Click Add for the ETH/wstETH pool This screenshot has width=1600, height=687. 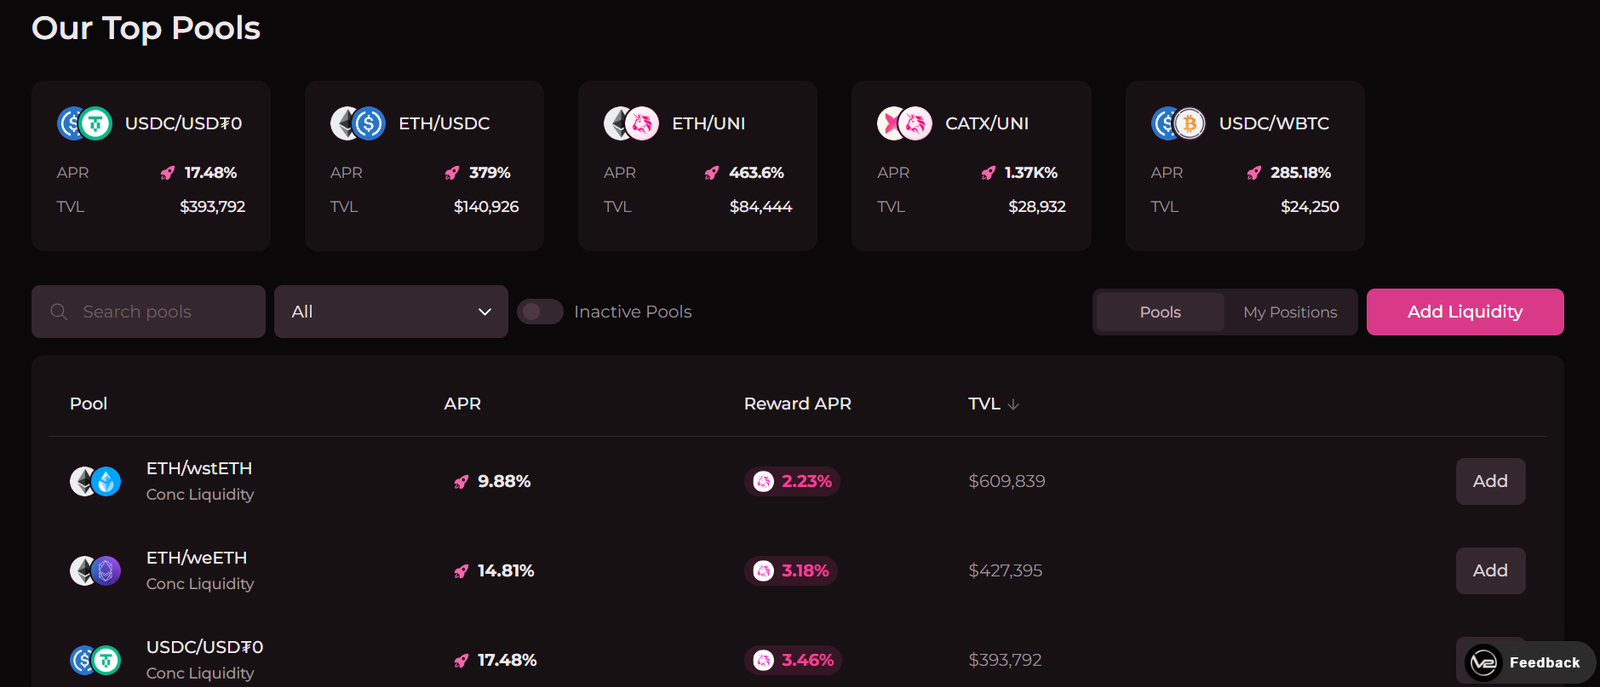[x=1490, y=482]
